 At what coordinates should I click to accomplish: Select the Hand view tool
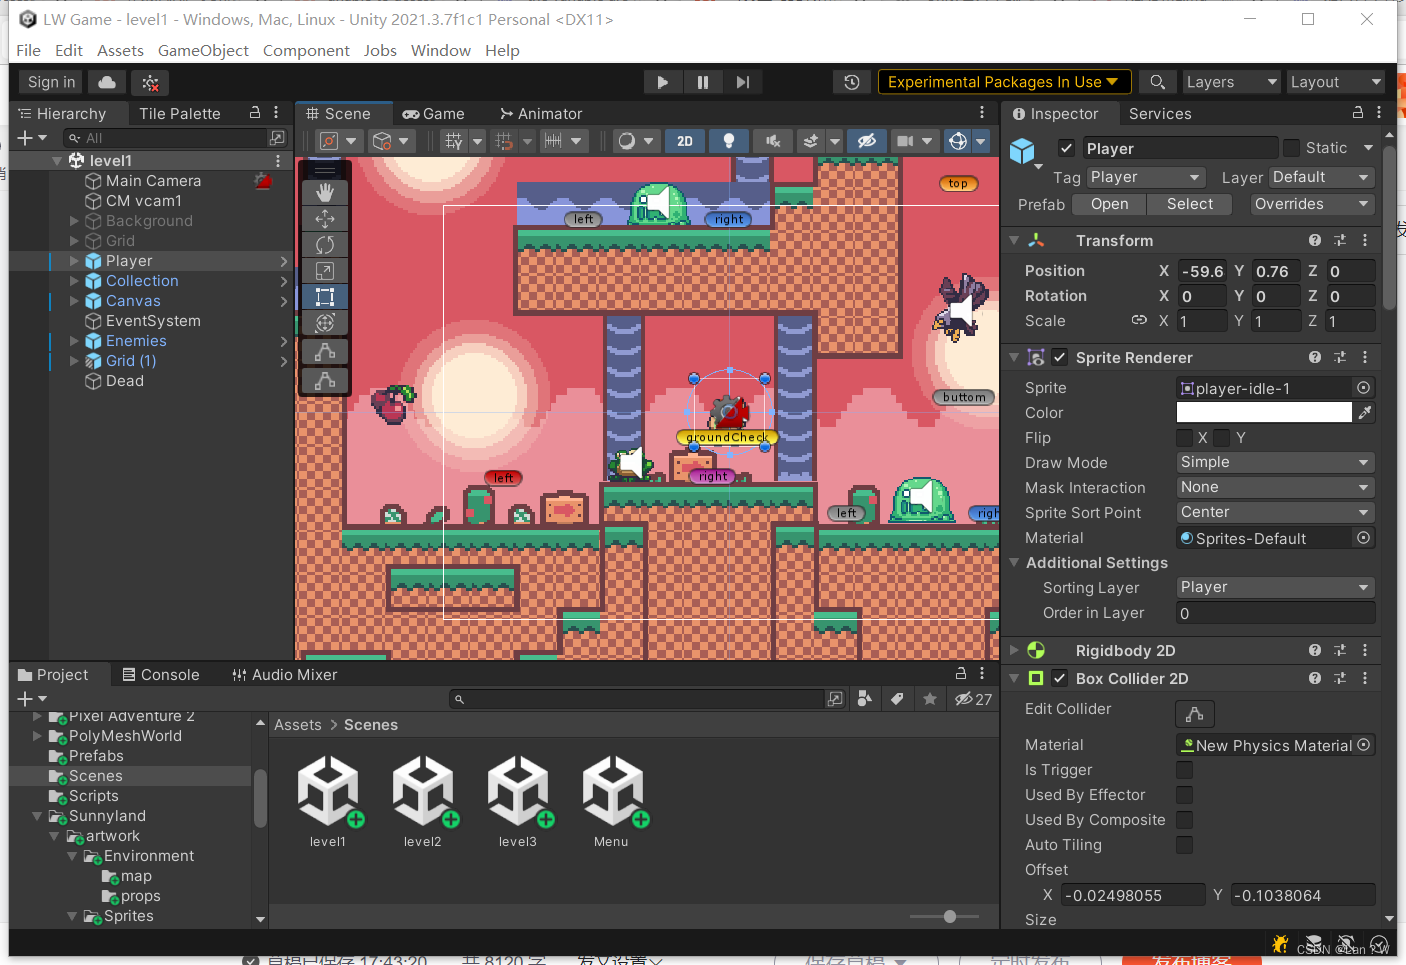point(325,192)
